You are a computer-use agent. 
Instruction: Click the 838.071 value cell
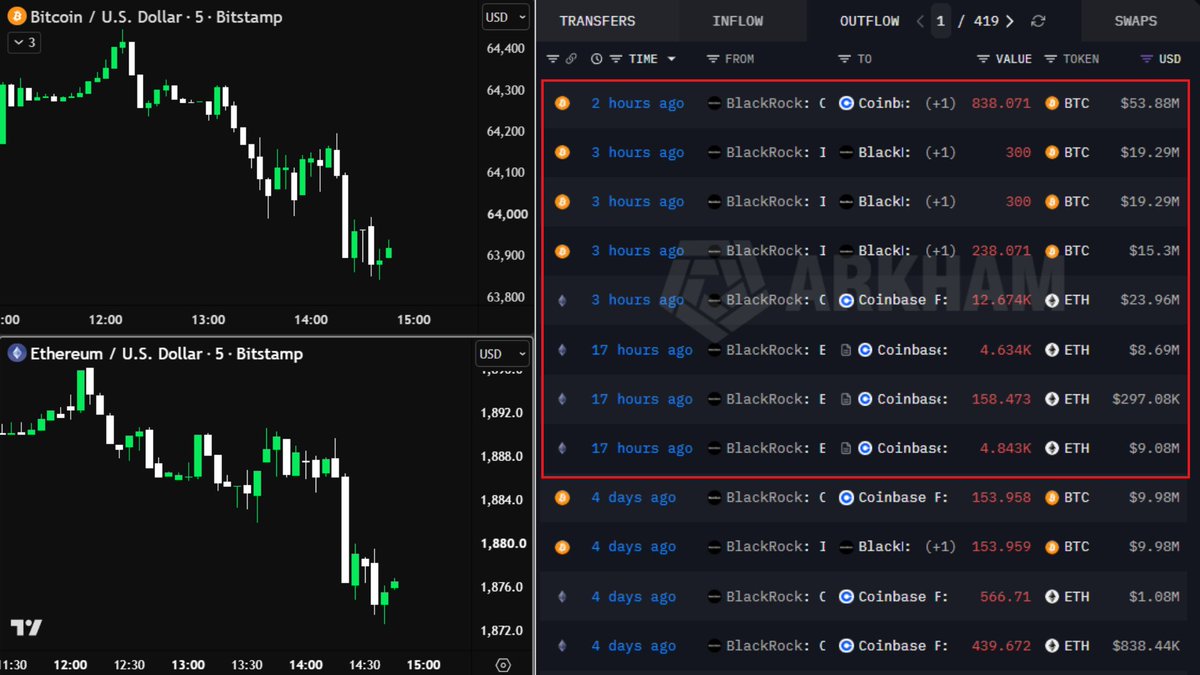(1001, 103)
